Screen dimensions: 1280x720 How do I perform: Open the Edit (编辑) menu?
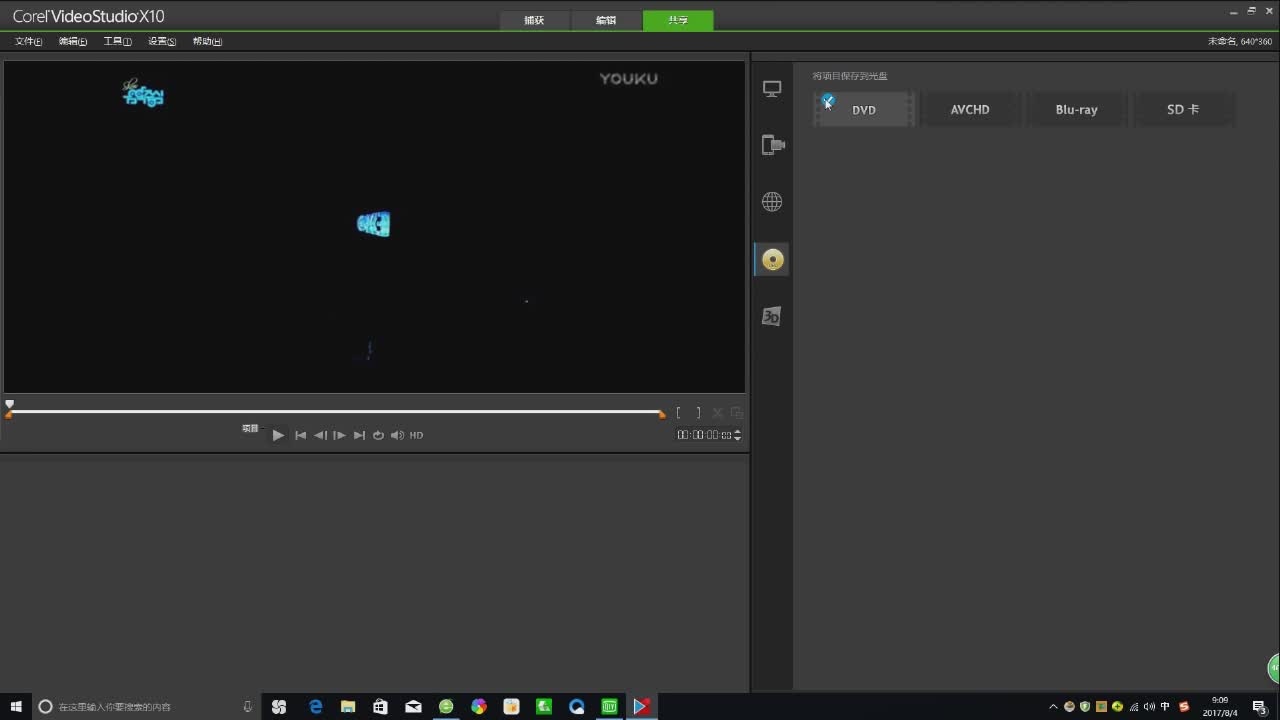pos(73,41)
